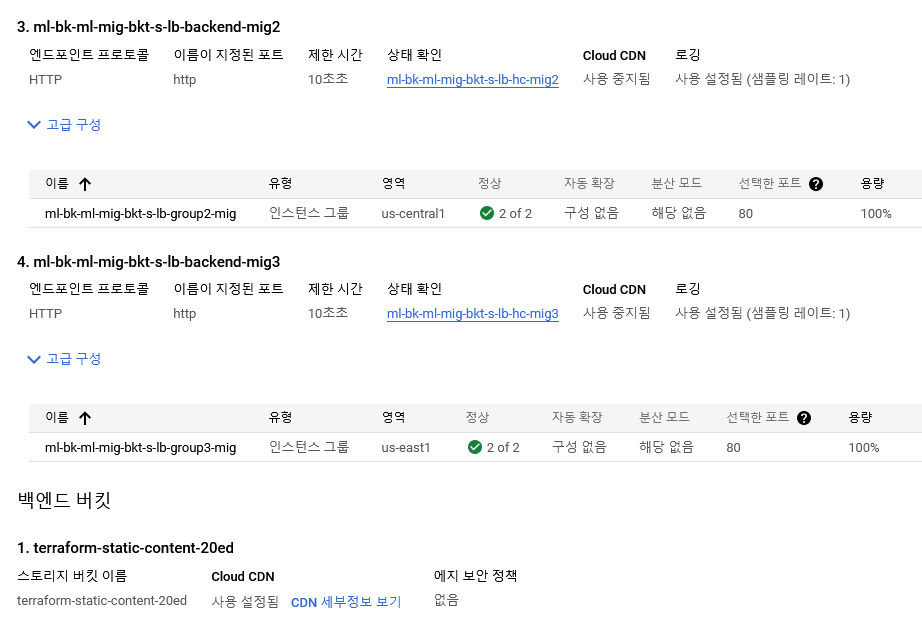Click the sort arrow beside 이름 in mig2 table
The height and width of the screenshot is (628, 922).
(x=84, y=184)
